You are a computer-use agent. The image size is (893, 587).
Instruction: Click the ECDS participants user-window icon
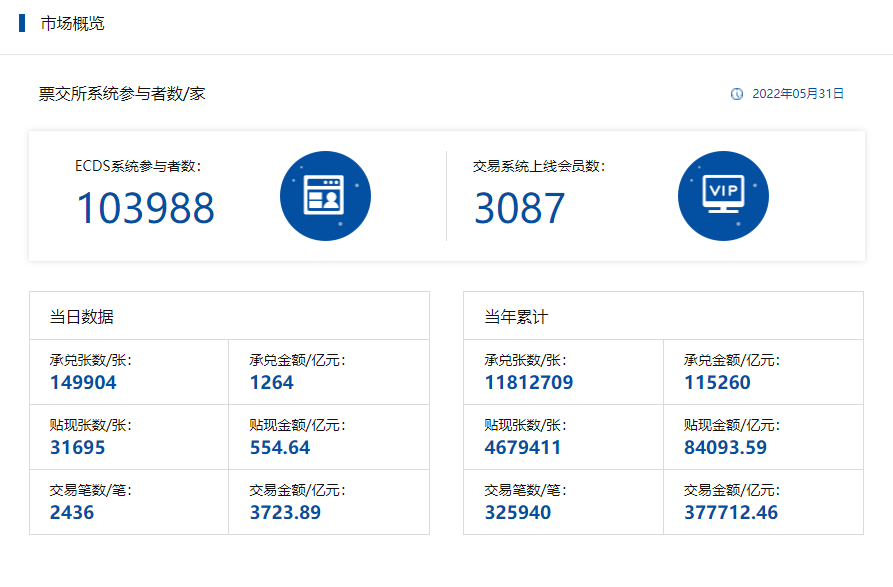coord(325,196)
